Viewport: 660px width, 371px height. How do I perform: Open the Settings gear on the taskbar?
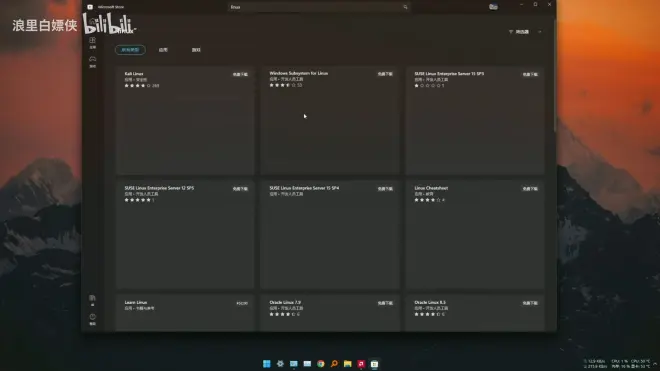tap(280, 364)
